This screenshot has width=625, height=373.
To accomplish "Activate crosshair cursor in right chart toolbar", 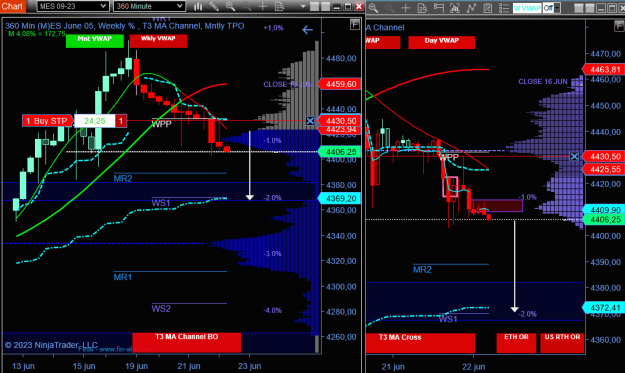I will pyautogui.click(x=405, y=8).
